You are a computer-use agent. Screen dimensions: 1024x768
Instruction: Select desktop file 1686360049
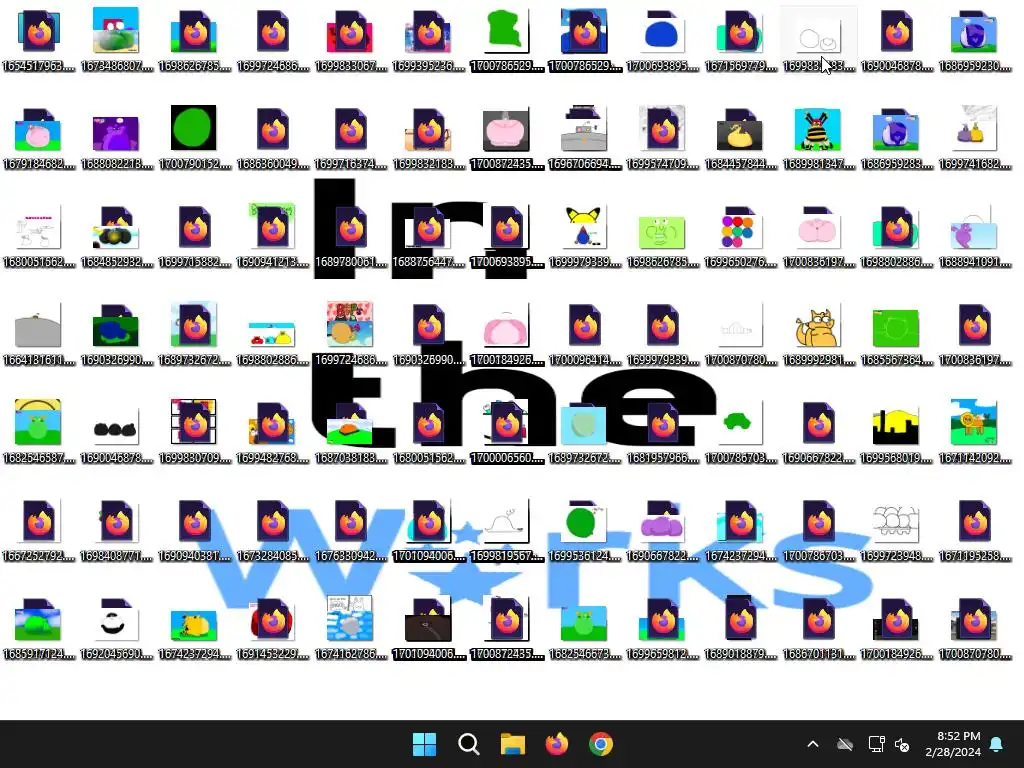point(273,138)
